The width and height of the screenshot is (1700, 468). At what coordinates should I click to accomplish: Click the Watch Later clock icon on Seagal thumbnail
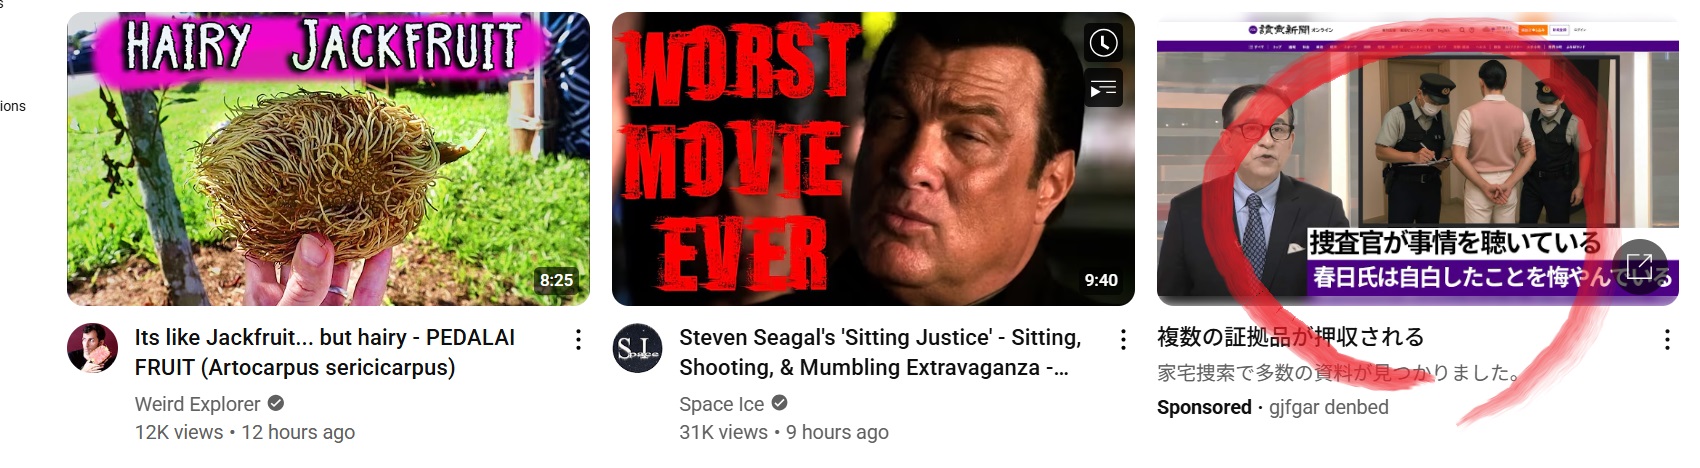1103,43
